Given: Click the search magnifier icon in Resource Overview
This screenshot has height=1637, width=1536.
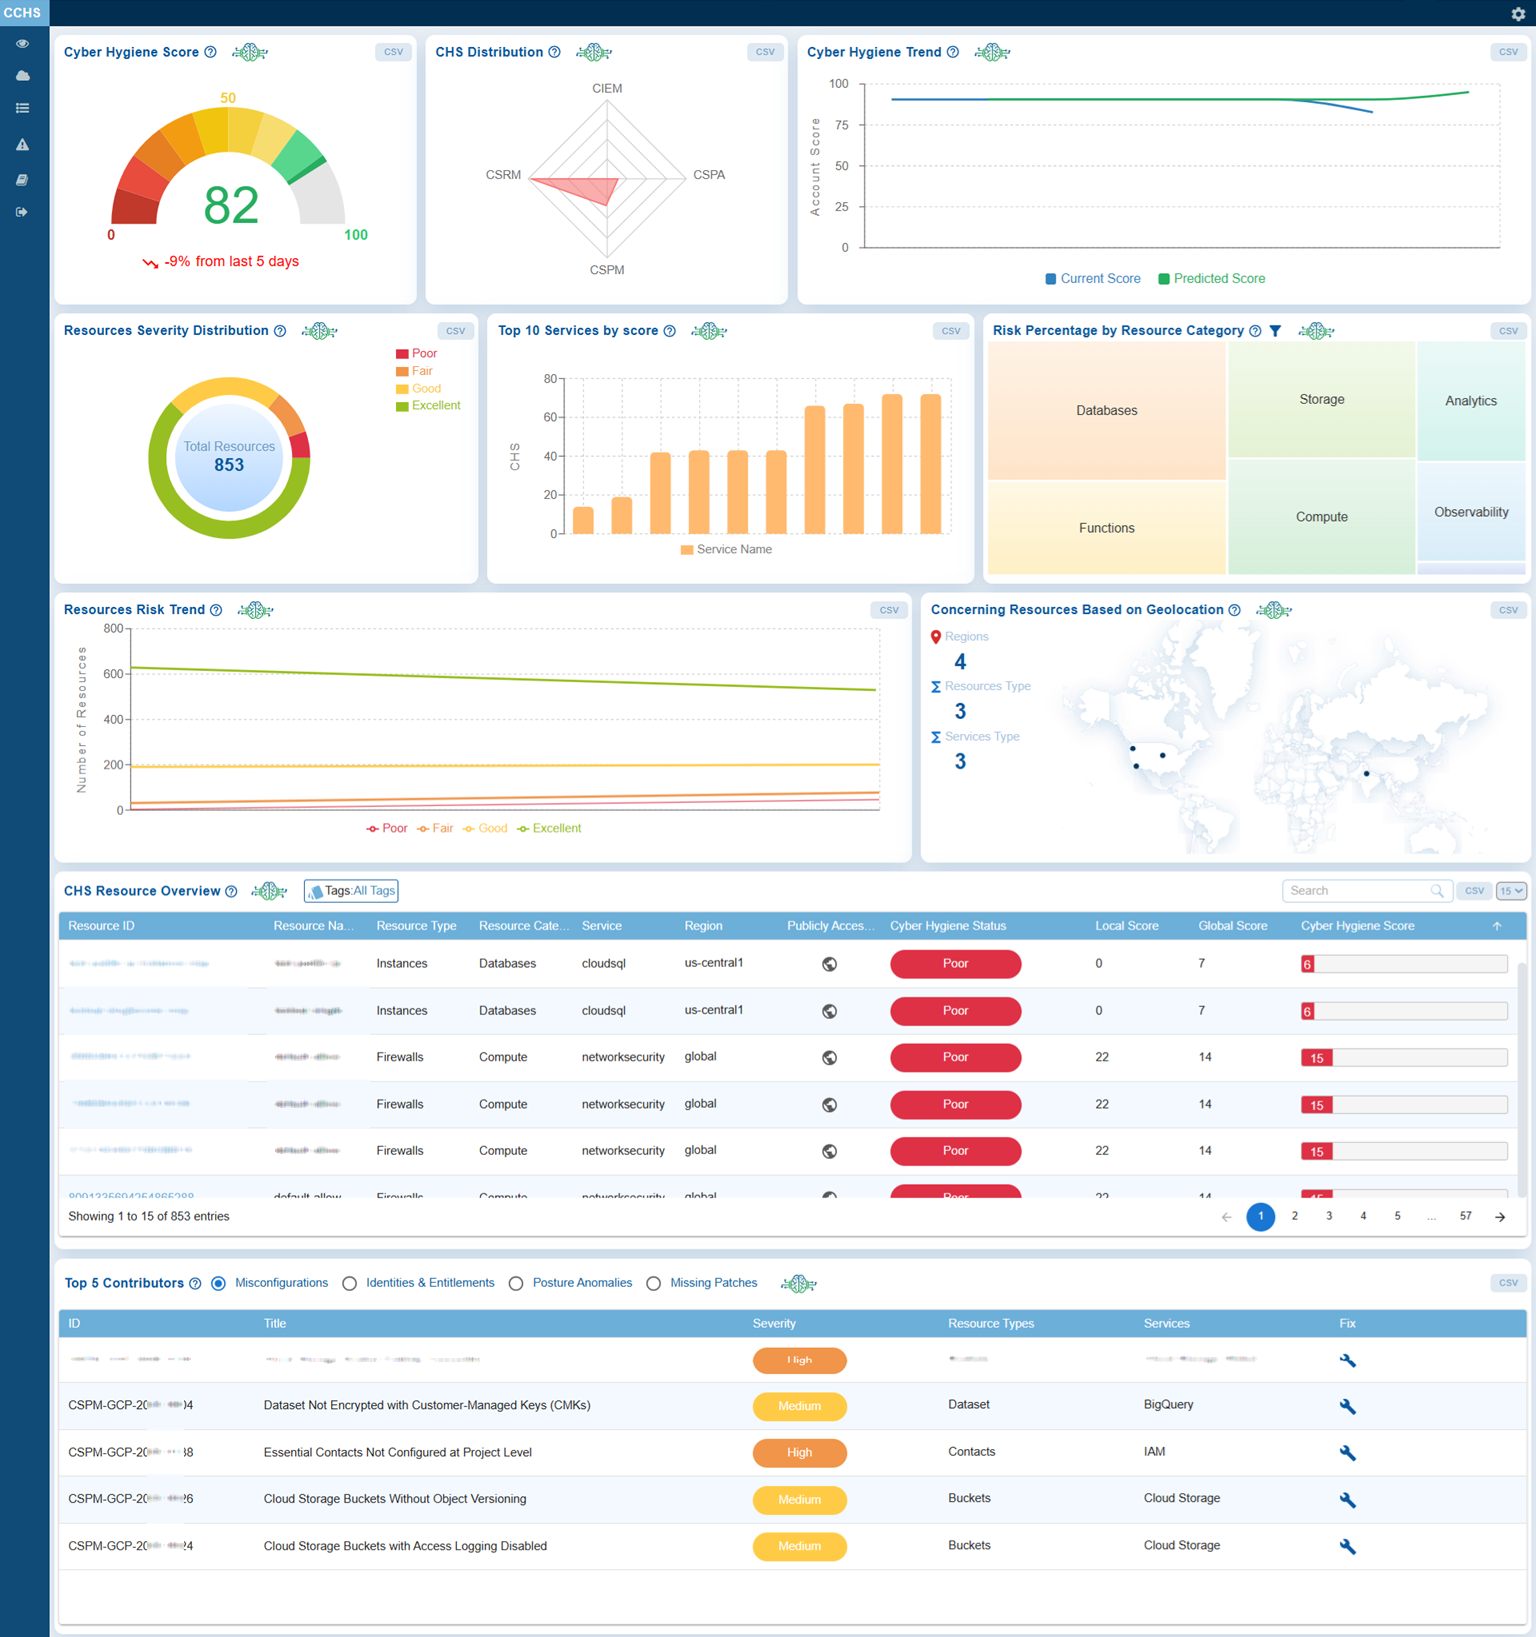Looking at the screenshot, I should point(1436,891).
